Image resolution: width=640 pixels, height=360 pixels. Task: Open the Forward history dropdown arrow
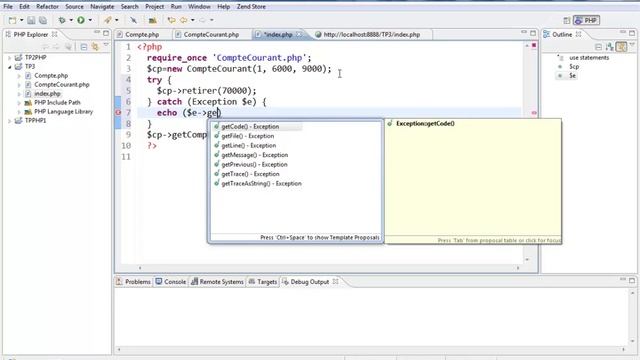[211, 20]
